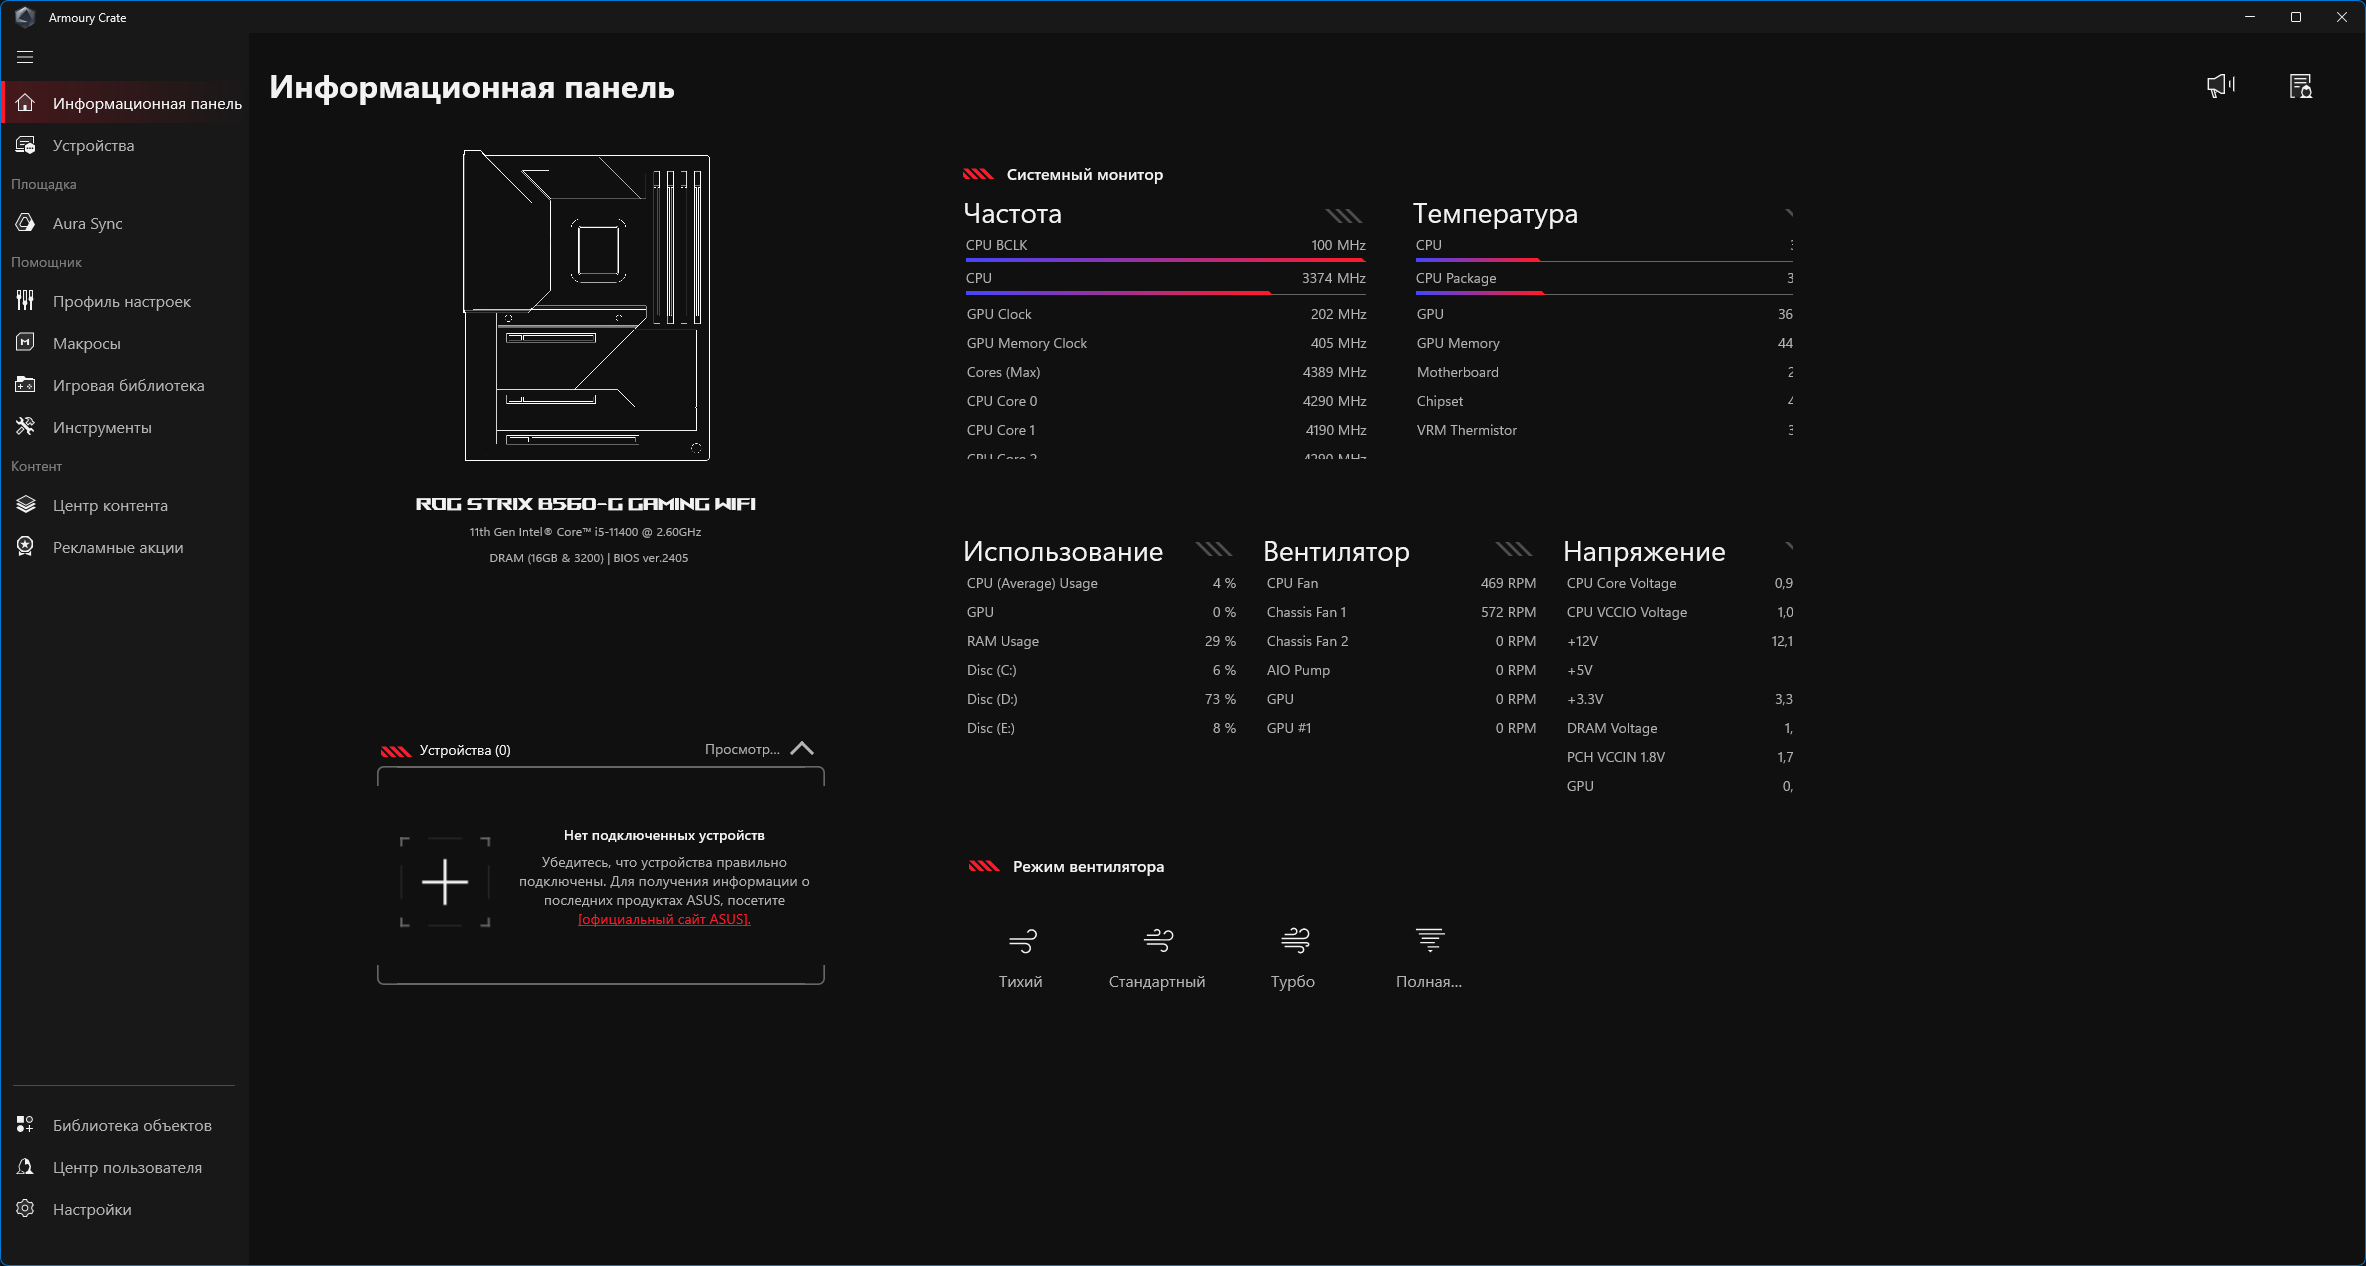Select Тихий fan mode label
This screenshot has width=2366, height=1266.
tap(1020, 982)
